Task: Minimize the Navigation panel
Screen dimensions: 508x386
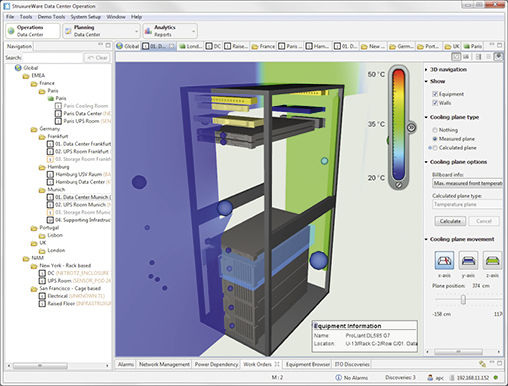Action: pyautogui.click(x=101, y=45)
